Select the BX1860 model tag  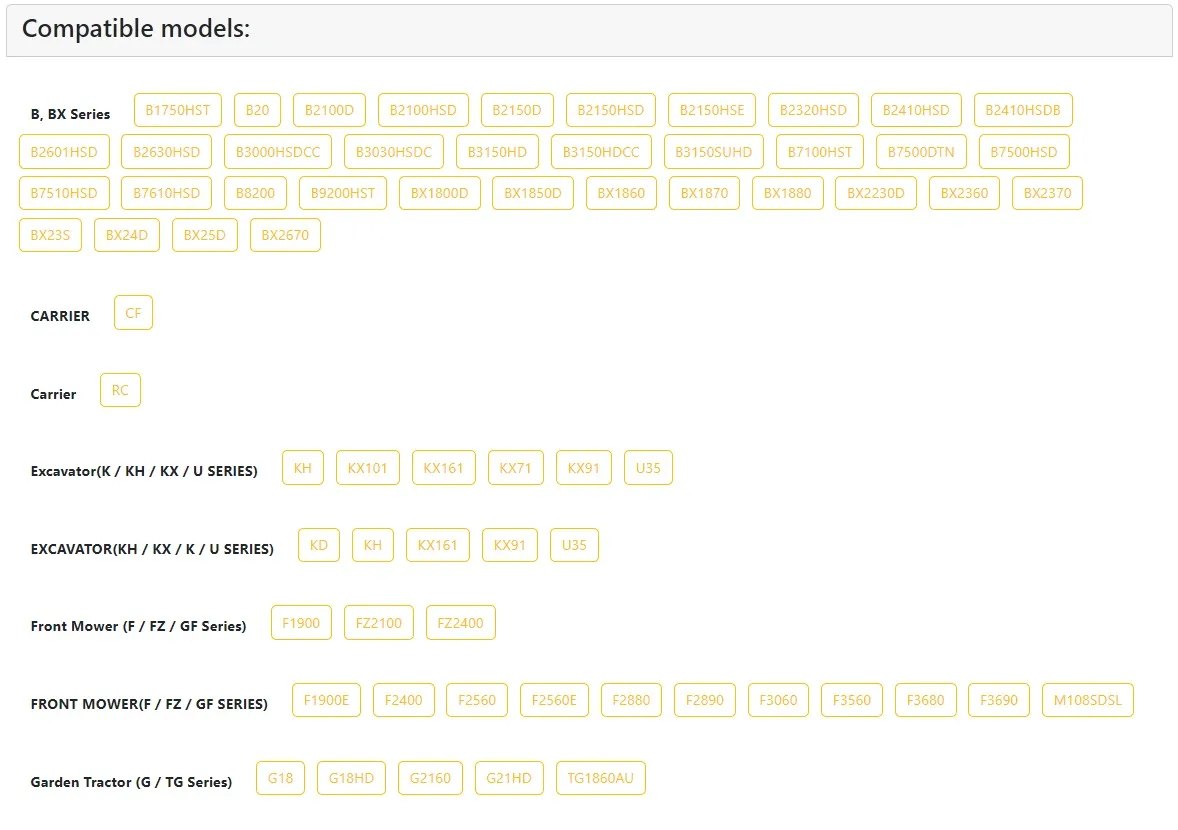point(621,193)
